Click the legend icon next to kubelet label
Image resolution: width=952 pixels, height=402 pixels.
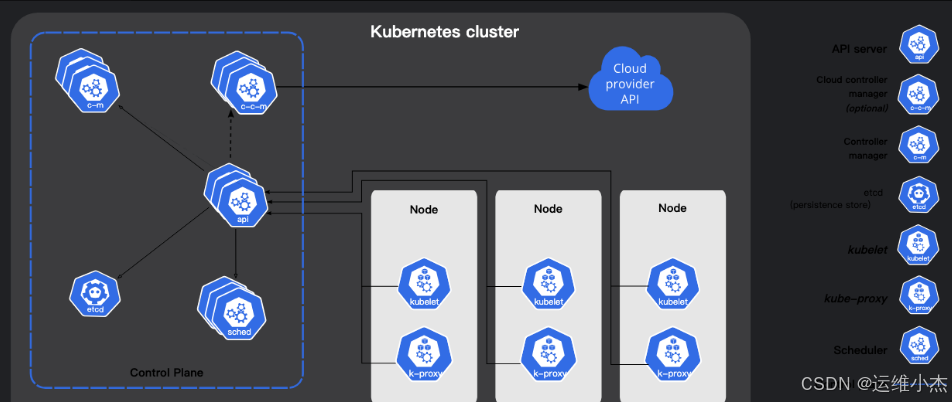919,245
